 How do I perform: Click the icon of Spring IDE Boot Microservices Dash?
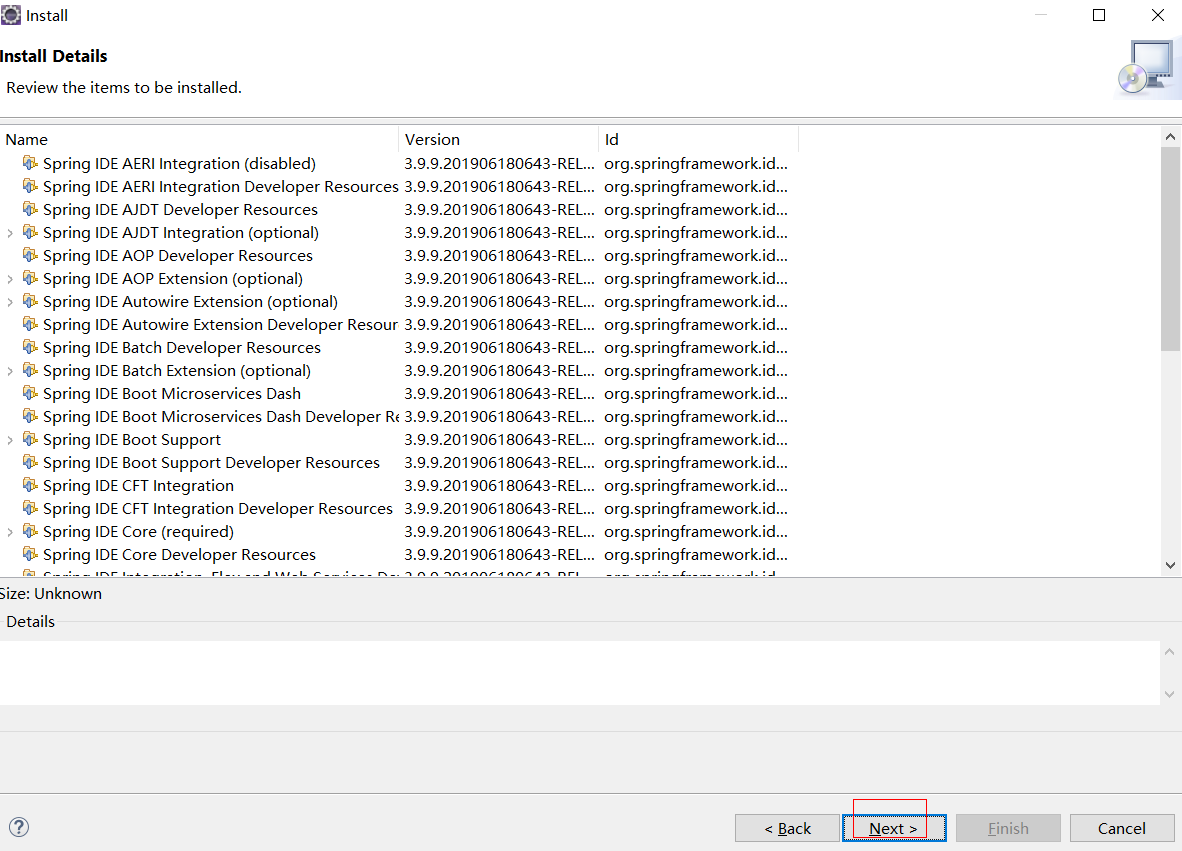[x=30, y=393]
